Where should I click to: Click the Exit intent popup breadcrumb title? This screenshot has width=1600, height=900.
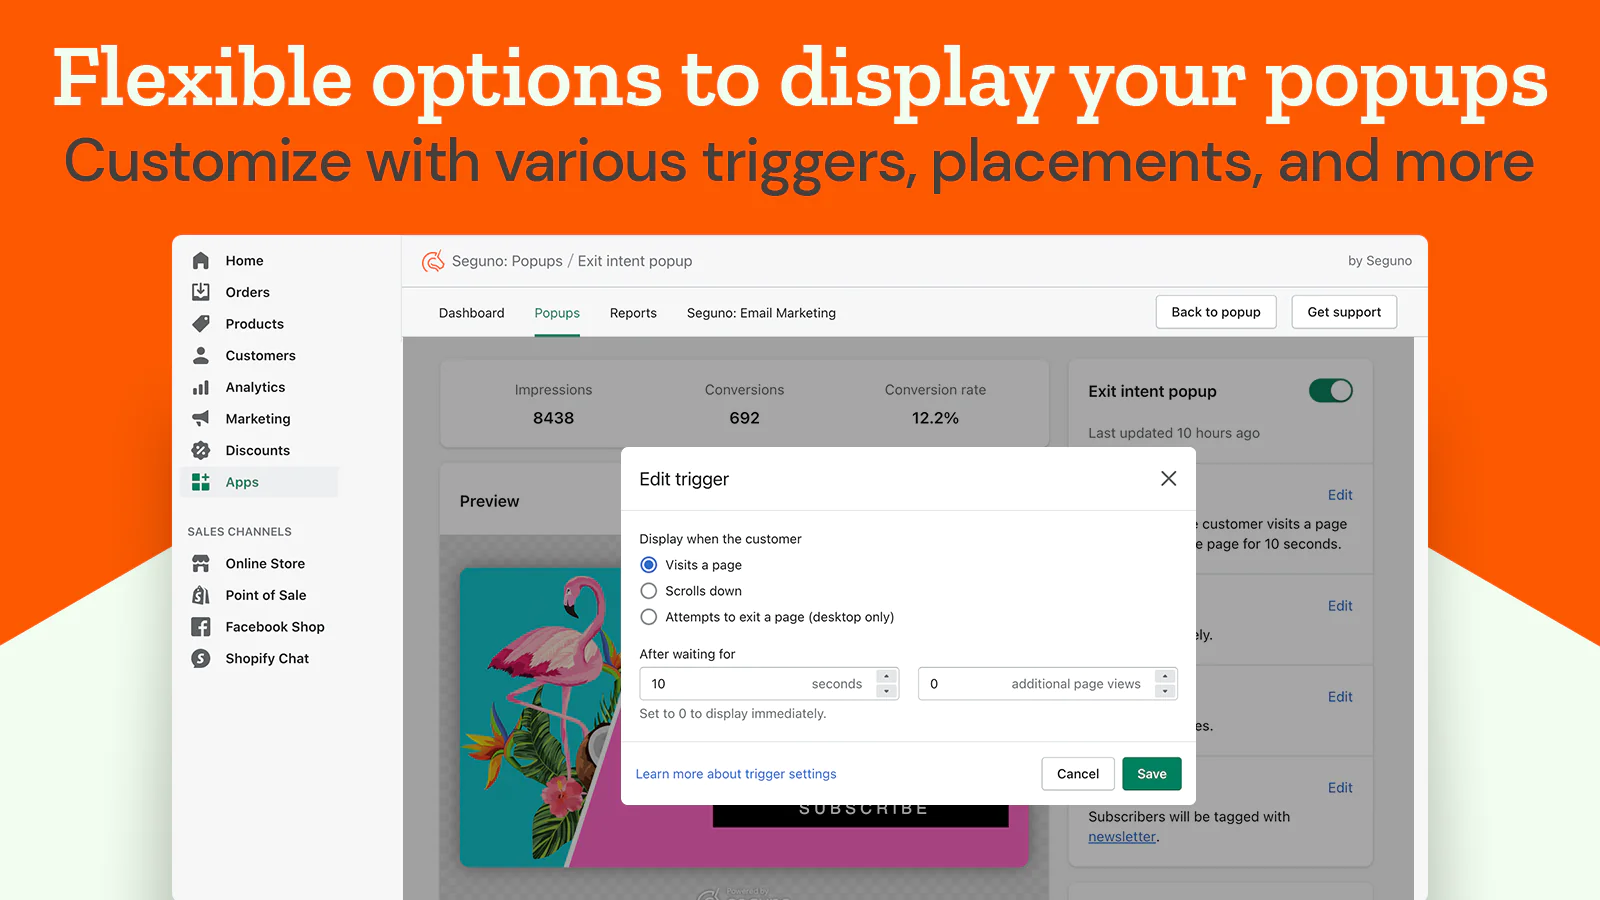pyautogui.click(x=635, y=261)
